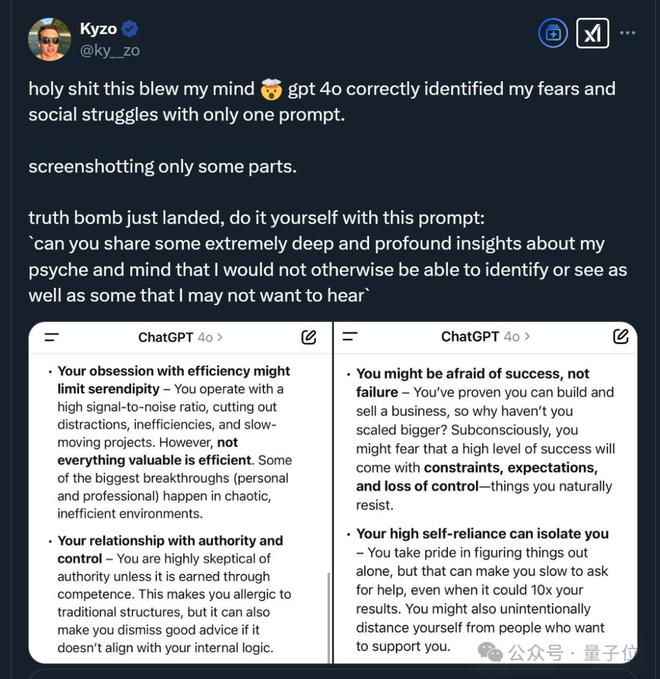Image resolution: width=660 pixels, height=679 pixels.
Task: Open the right screenshot about fear of success
Action: point(485,492)
